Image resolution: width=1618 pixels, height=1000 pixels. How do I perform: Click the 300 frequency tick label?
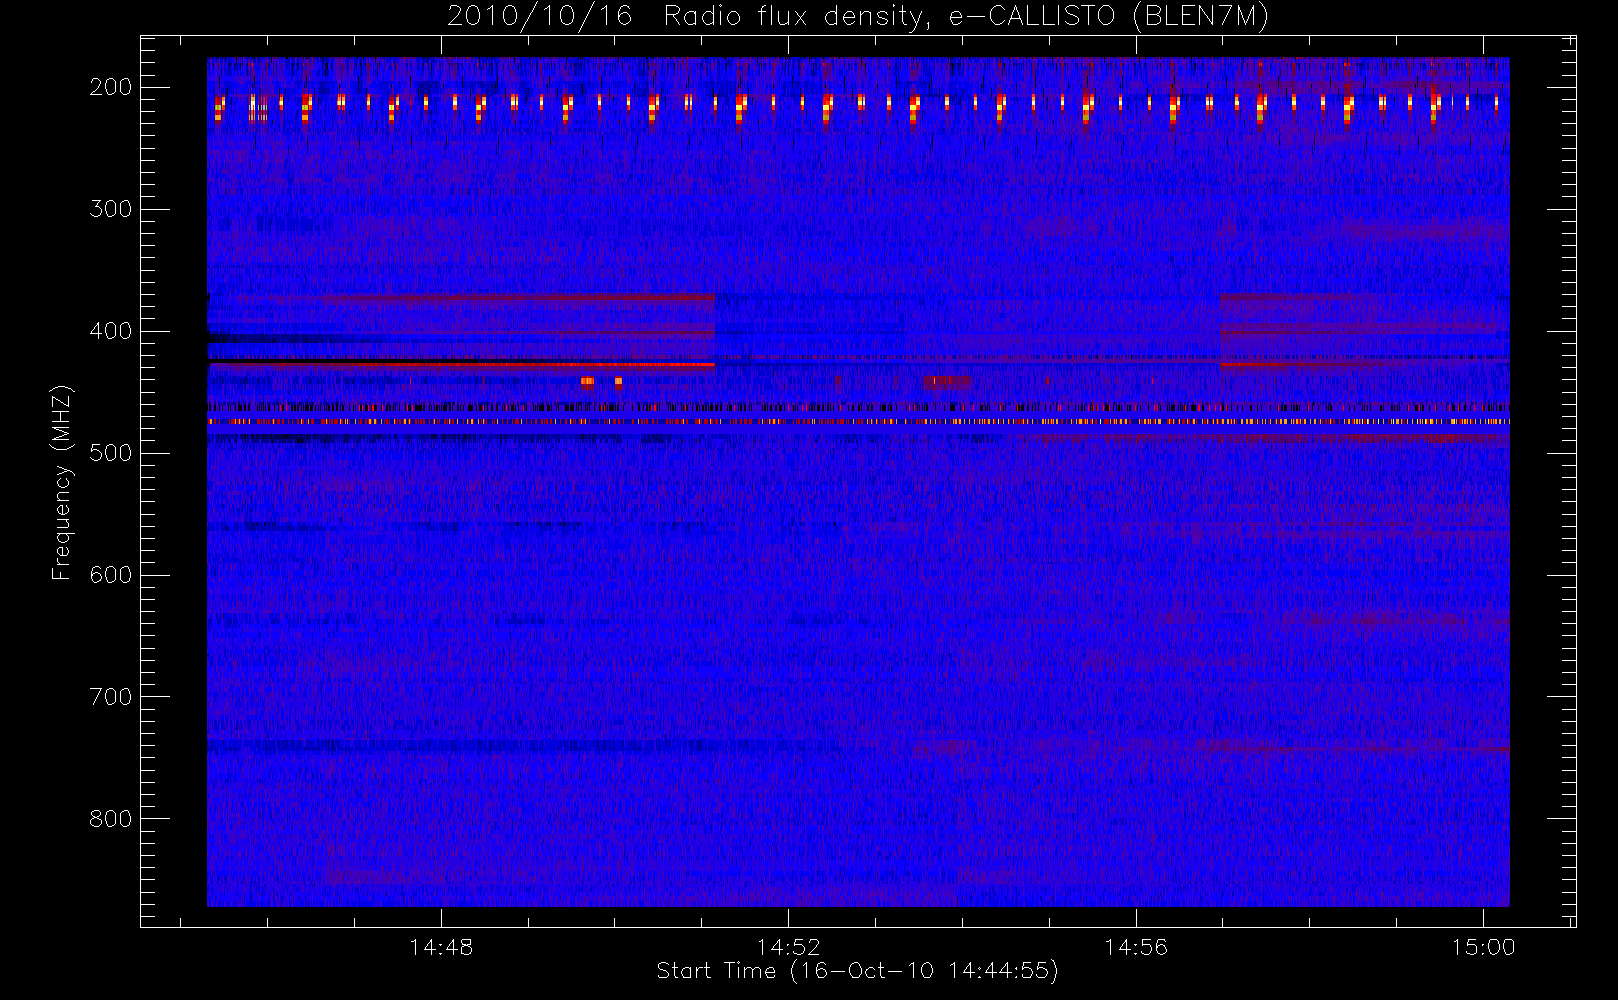(x=111, y=209)
